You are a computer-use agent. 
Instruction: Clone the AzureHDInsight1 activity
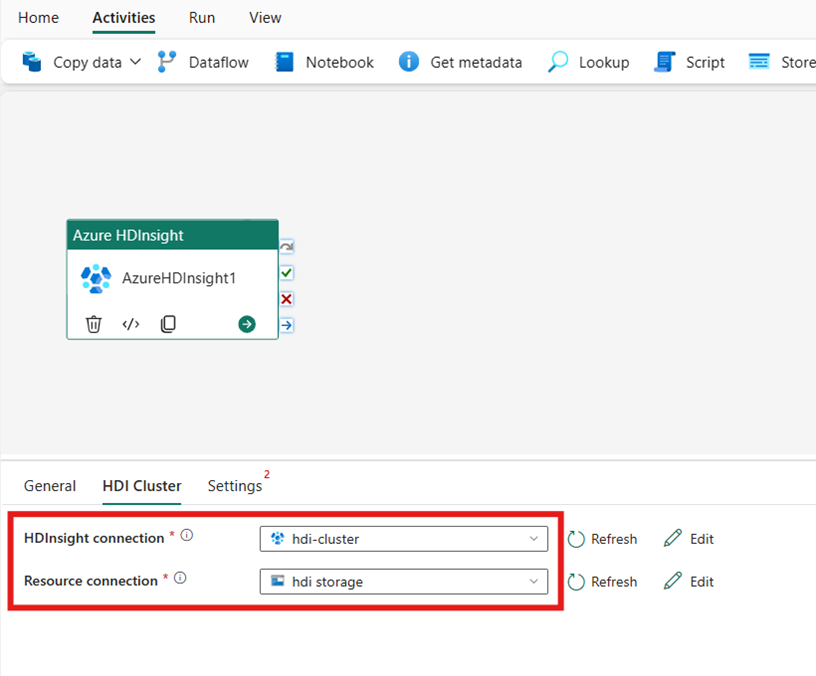tap(167, 323)
